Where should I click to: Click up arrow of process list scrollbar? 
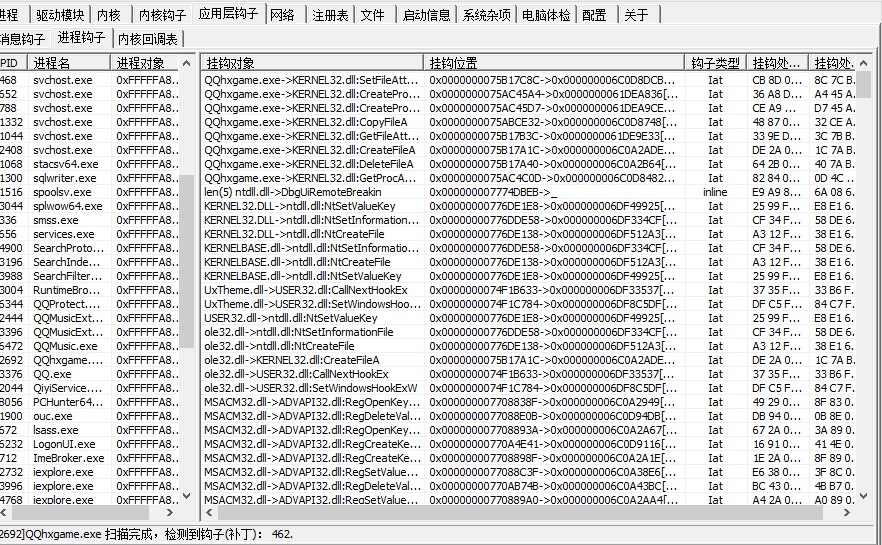pyautogui.click(x=187, y=63)
